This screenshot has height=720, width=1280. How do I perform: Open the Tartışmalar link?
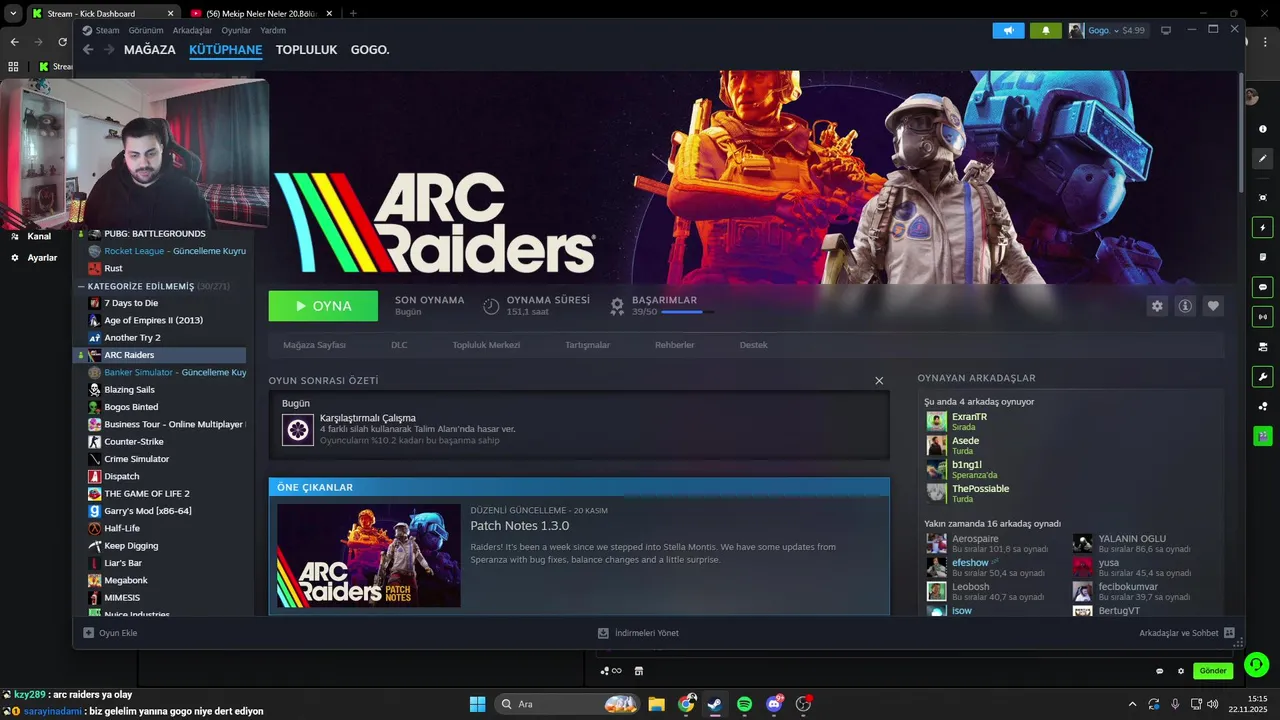pyautogui.click(x=588, y=345)
